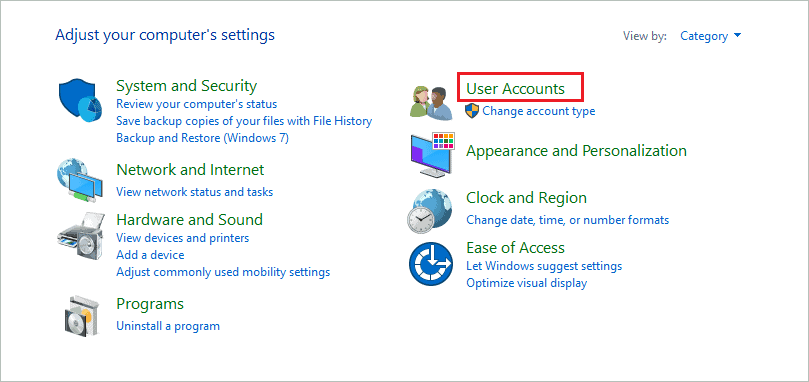Screen dimensions: 809x382
Task: Adjust commonly used mobility settings
Action: coord(223,272)
